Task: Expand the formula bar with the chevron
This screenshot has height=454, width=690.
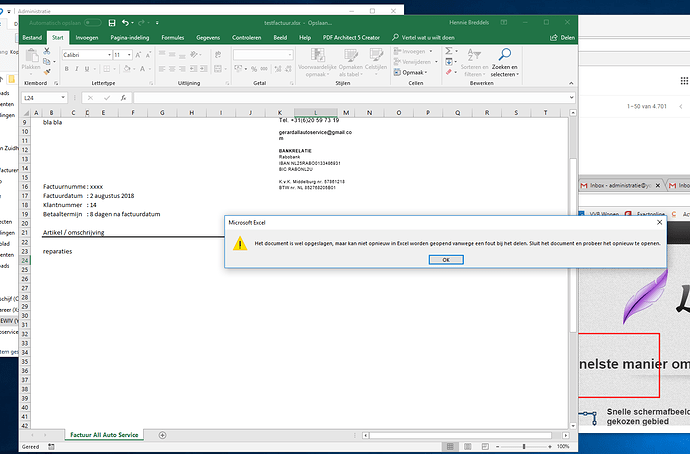Action: [572, 98]
